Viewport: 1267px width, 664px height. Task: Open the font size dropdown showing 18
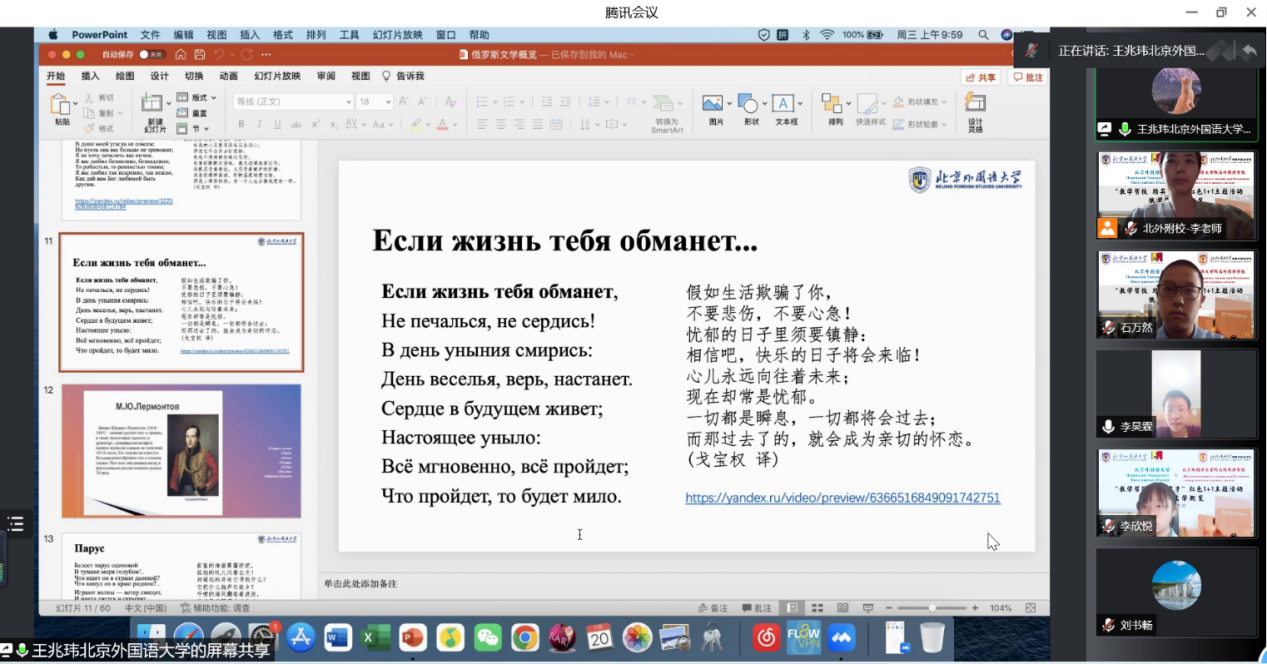[375, 101]
